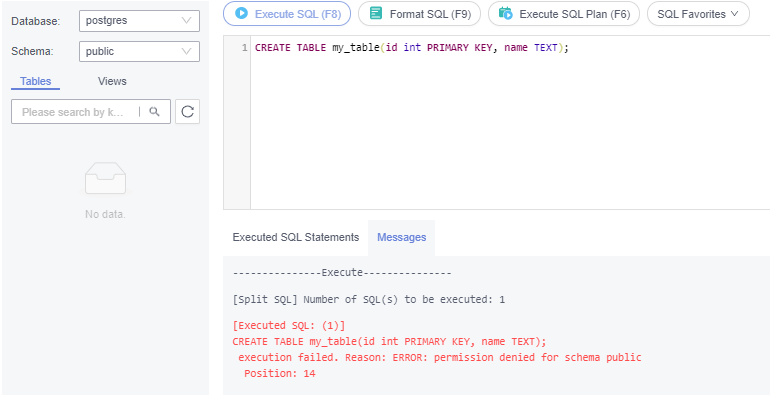This screenshot has width=770, height=395.
Task: Switch to the Views tab
Action: [112, 81]
